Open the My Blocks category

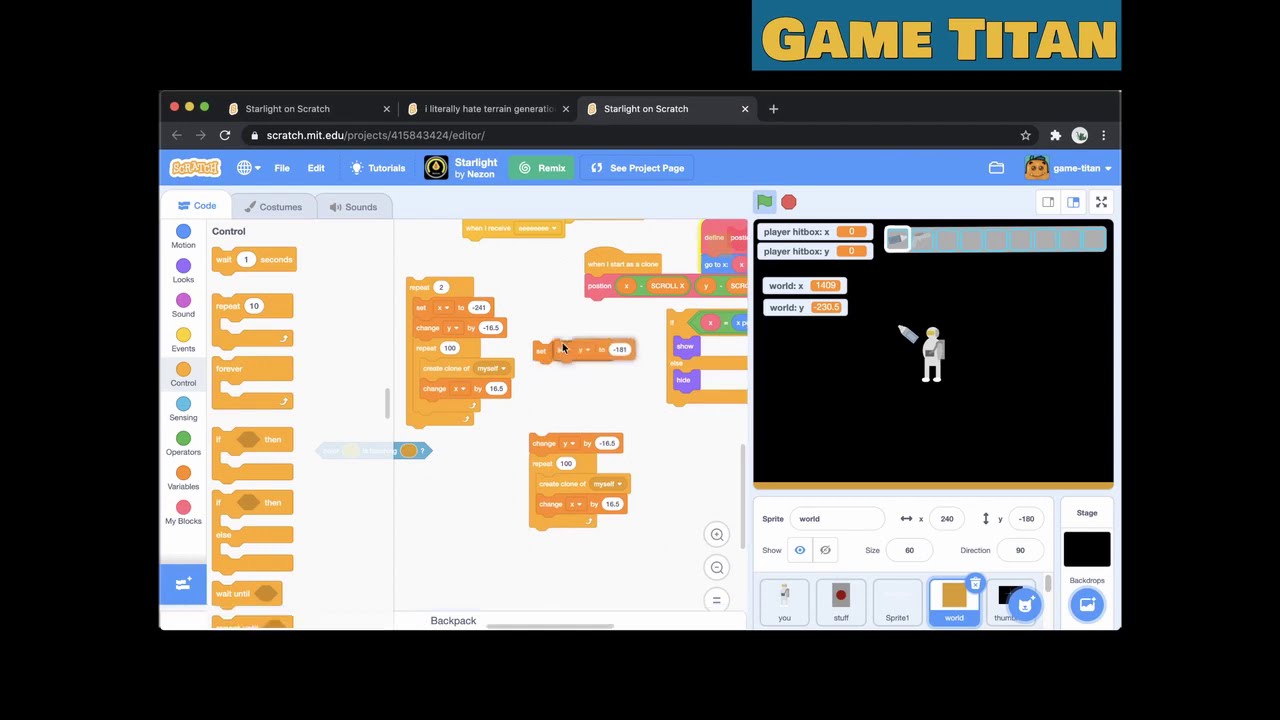coord(183,513)
